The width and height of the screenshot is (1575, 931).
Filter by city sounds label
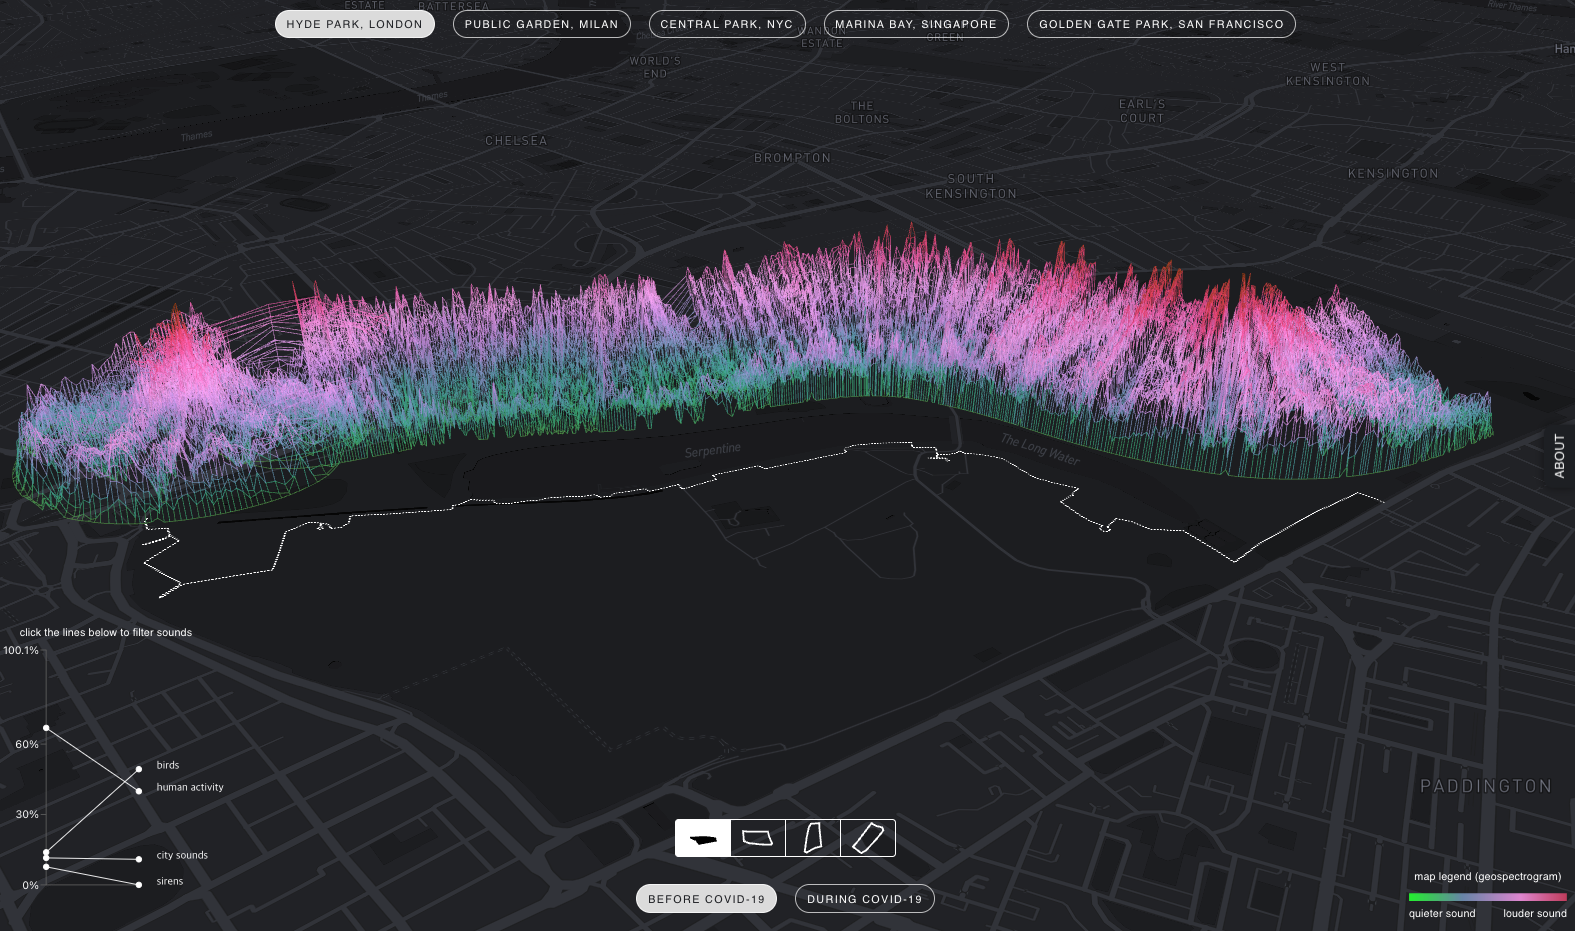182,855
